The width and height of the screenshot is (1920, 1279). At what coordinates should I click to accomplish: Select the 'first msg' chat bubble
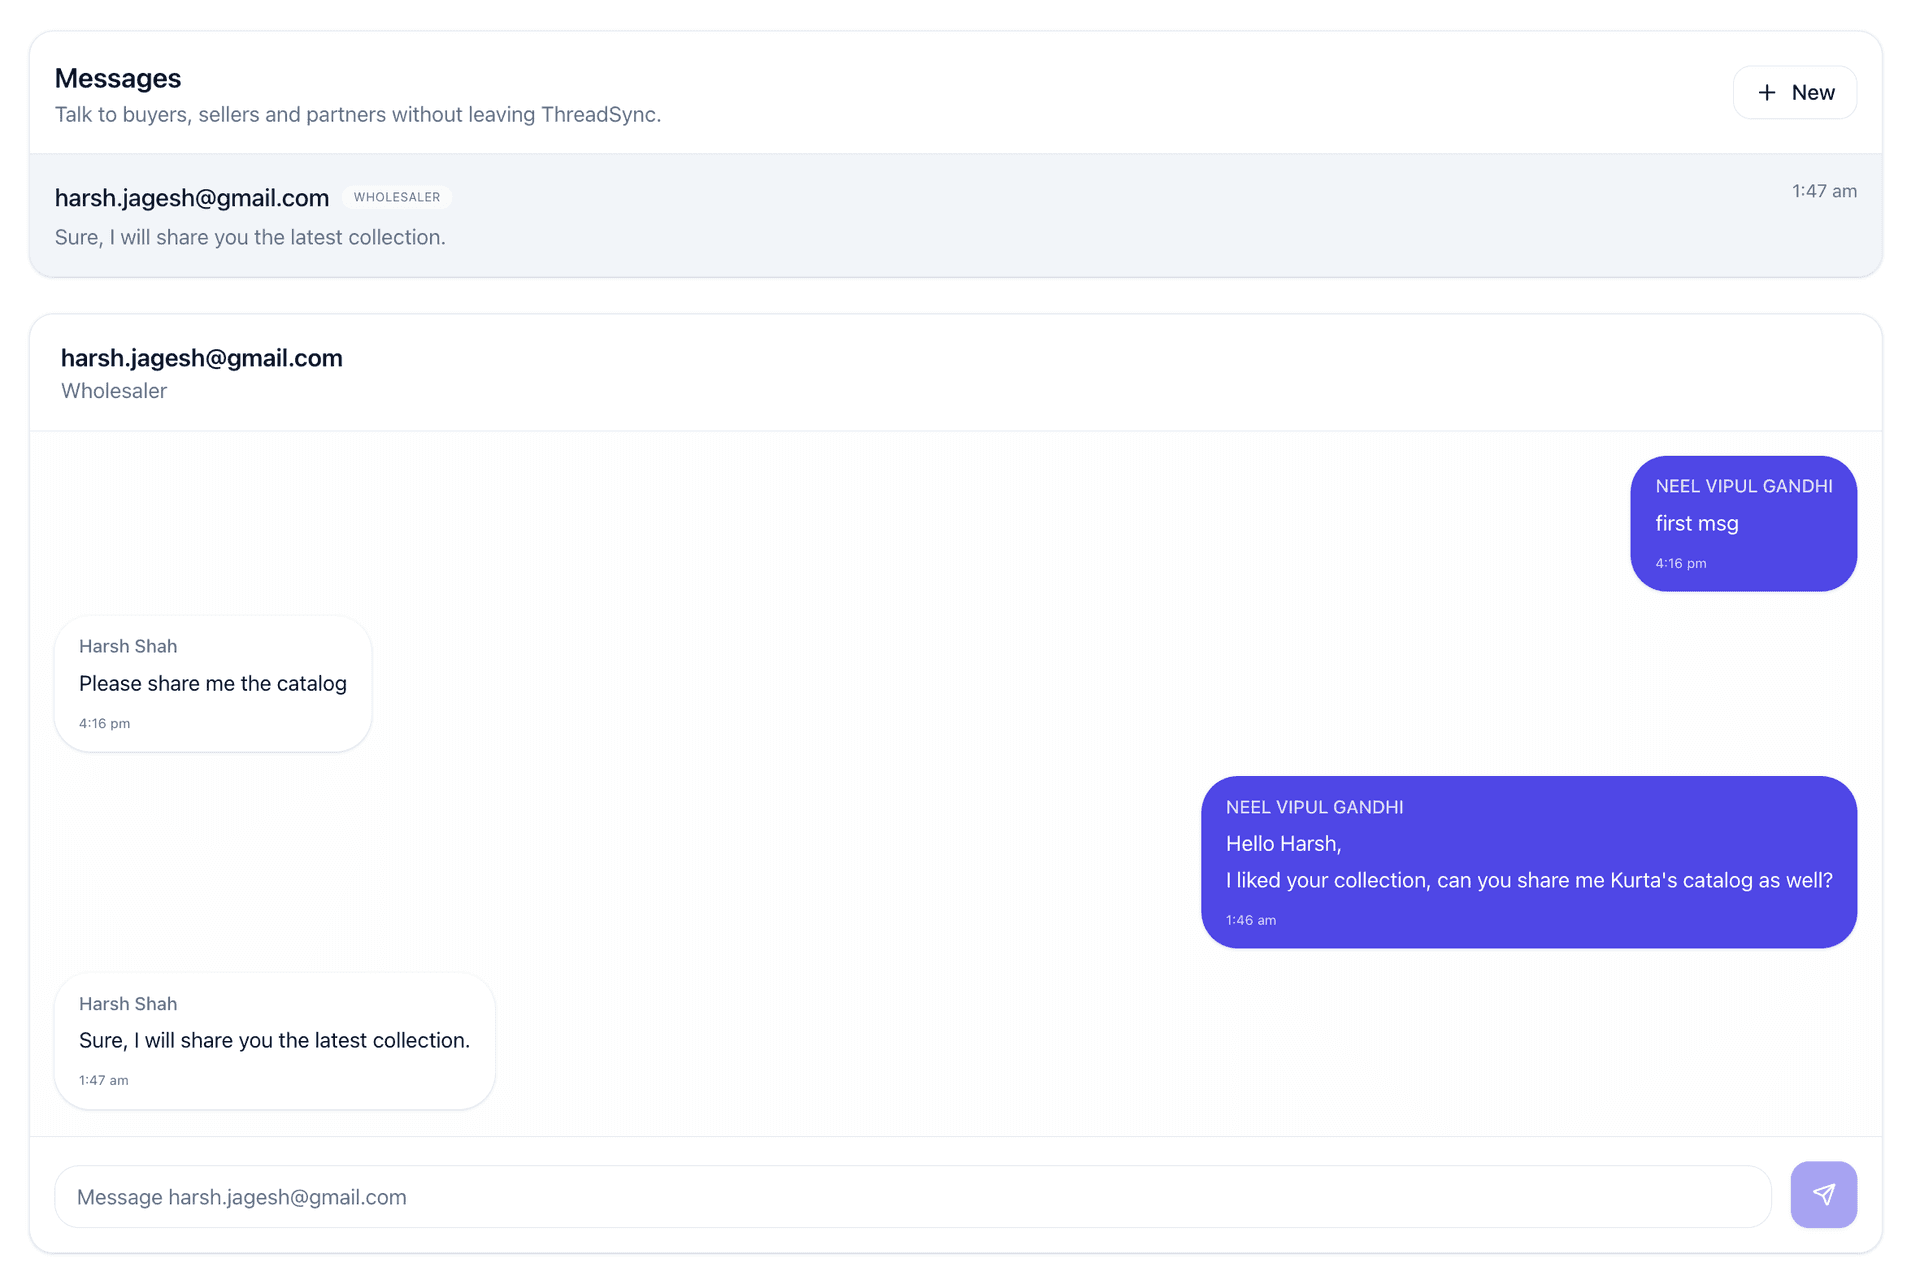1743,523
